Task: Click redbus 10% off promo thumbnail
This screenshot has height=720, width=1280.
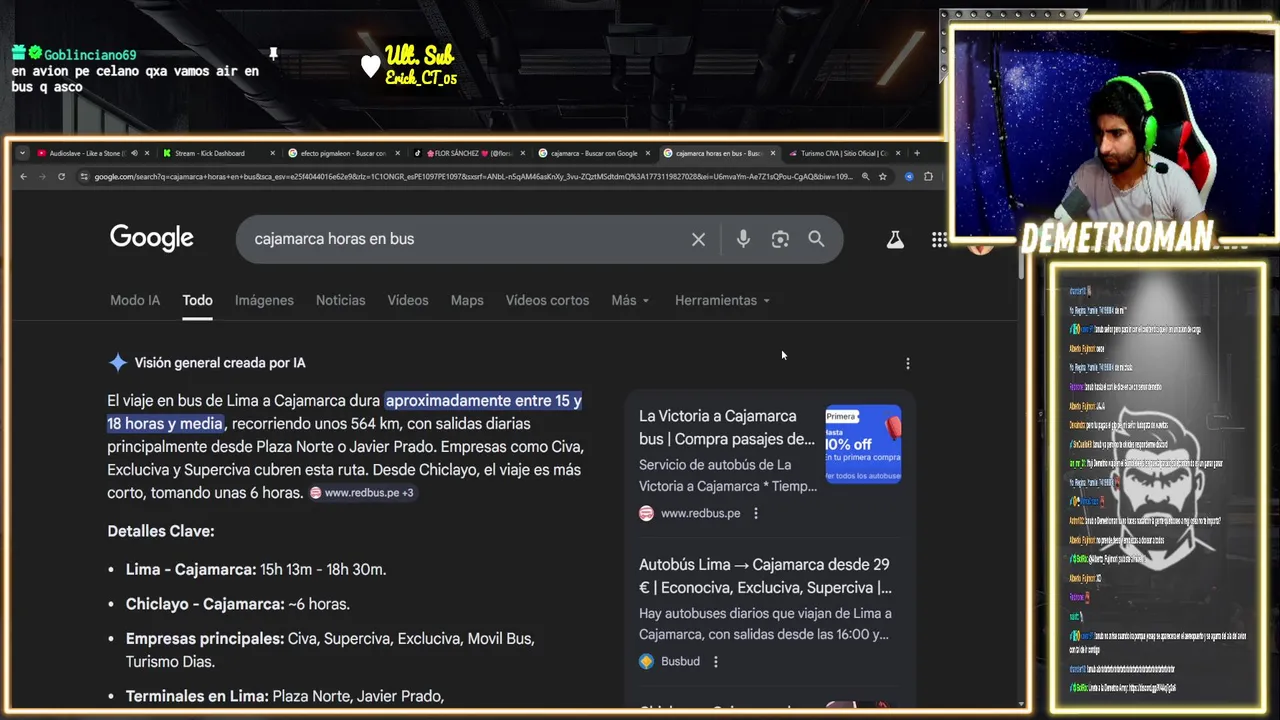Action: point(863,444)
